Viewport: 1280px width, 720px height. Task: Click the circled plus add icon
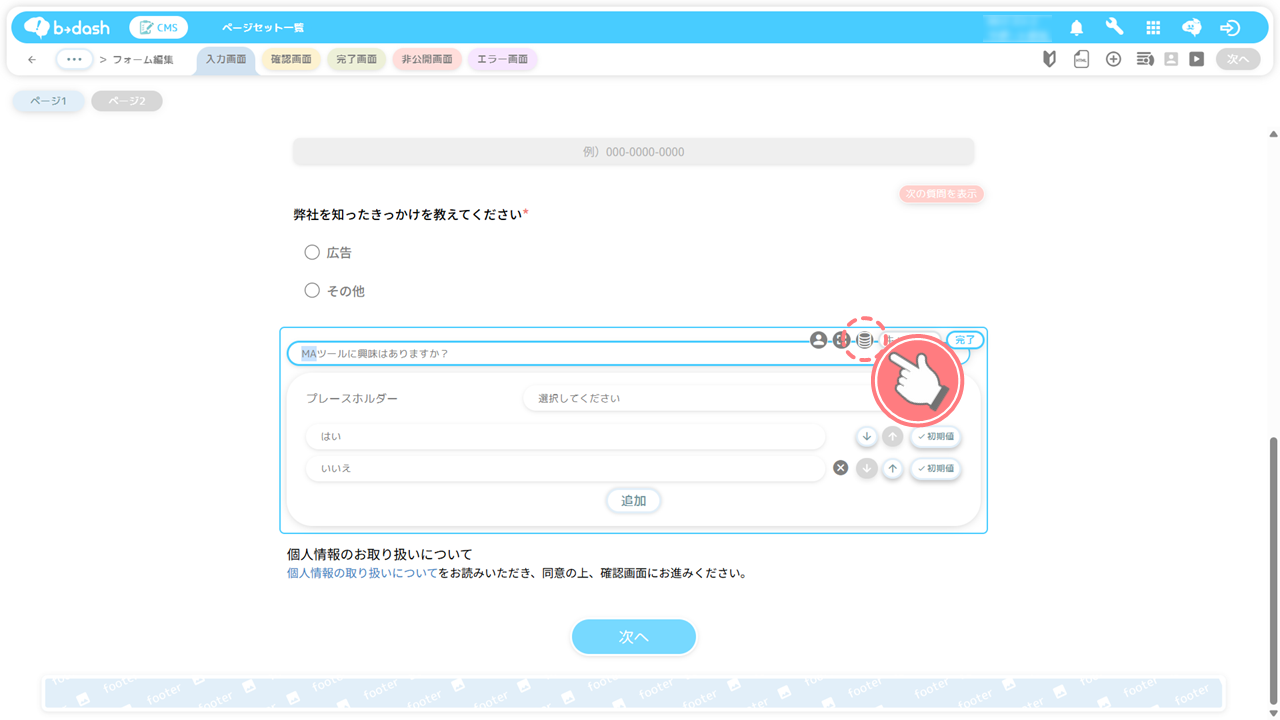[x=1113, y=60]
